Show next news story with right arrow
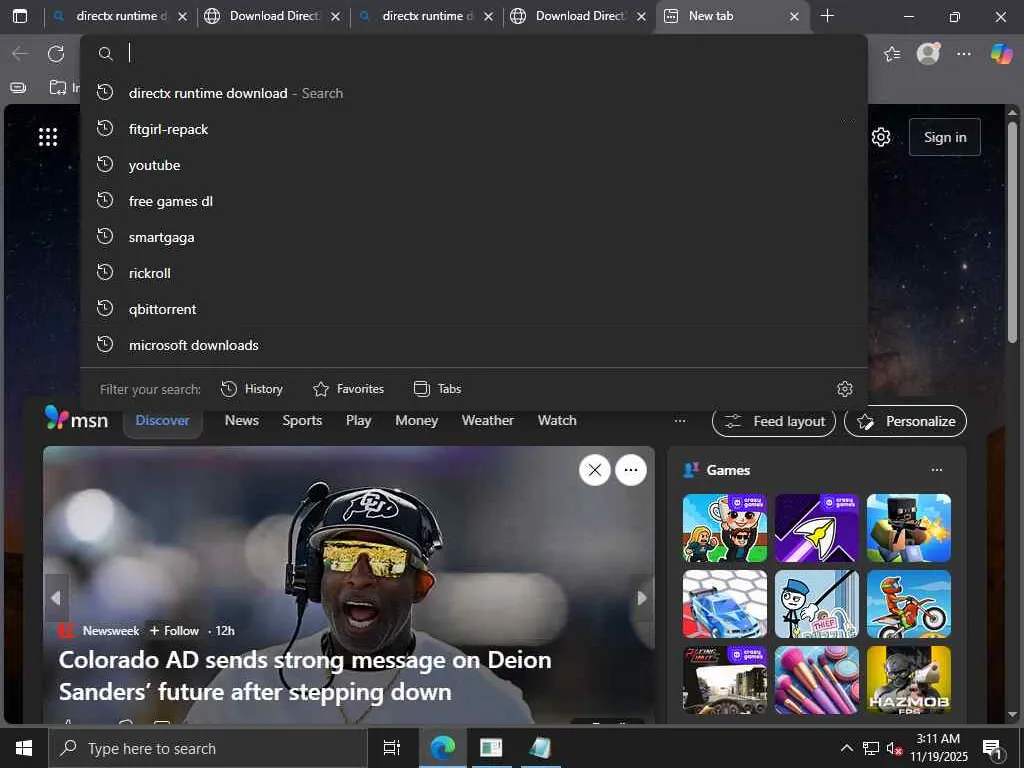The width and height of the screenshot is (1024, 768). pos(643,598)
